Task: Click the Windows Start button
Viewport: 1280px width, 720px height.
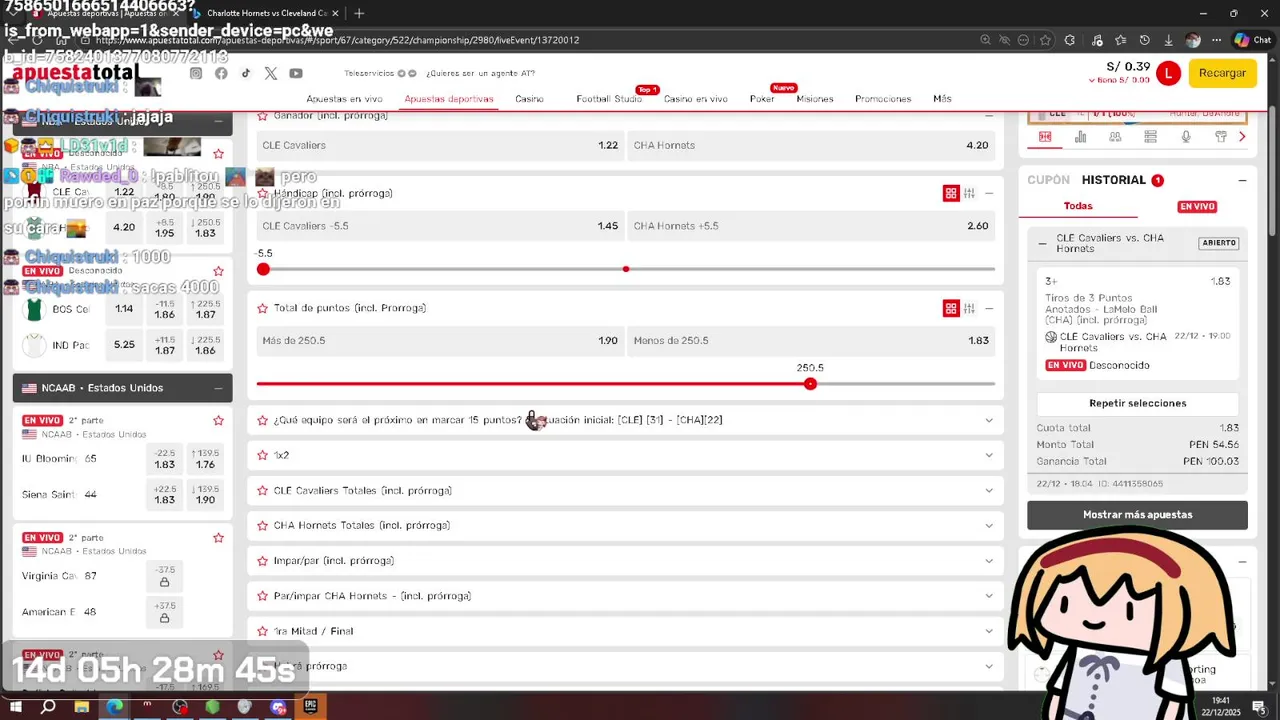Action: pos(15,707)
